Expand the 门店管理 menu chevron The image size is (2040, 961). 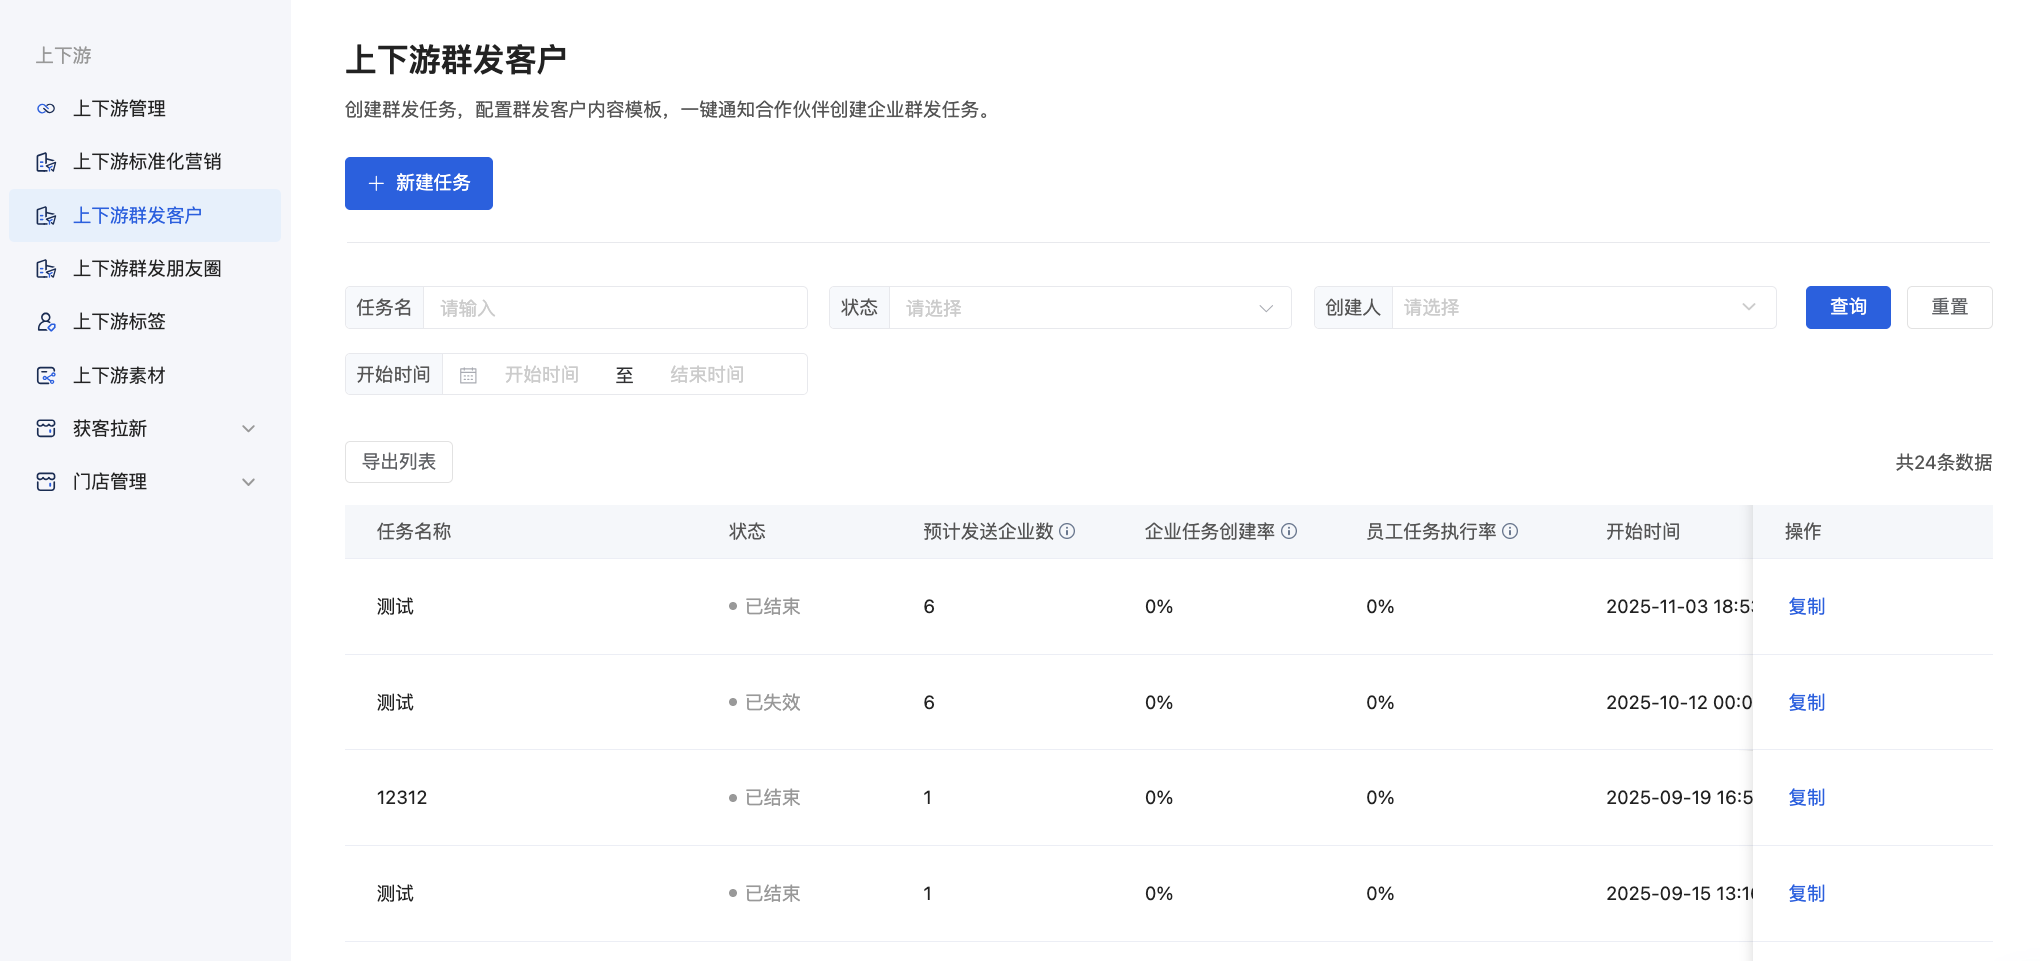coord(249,482)
